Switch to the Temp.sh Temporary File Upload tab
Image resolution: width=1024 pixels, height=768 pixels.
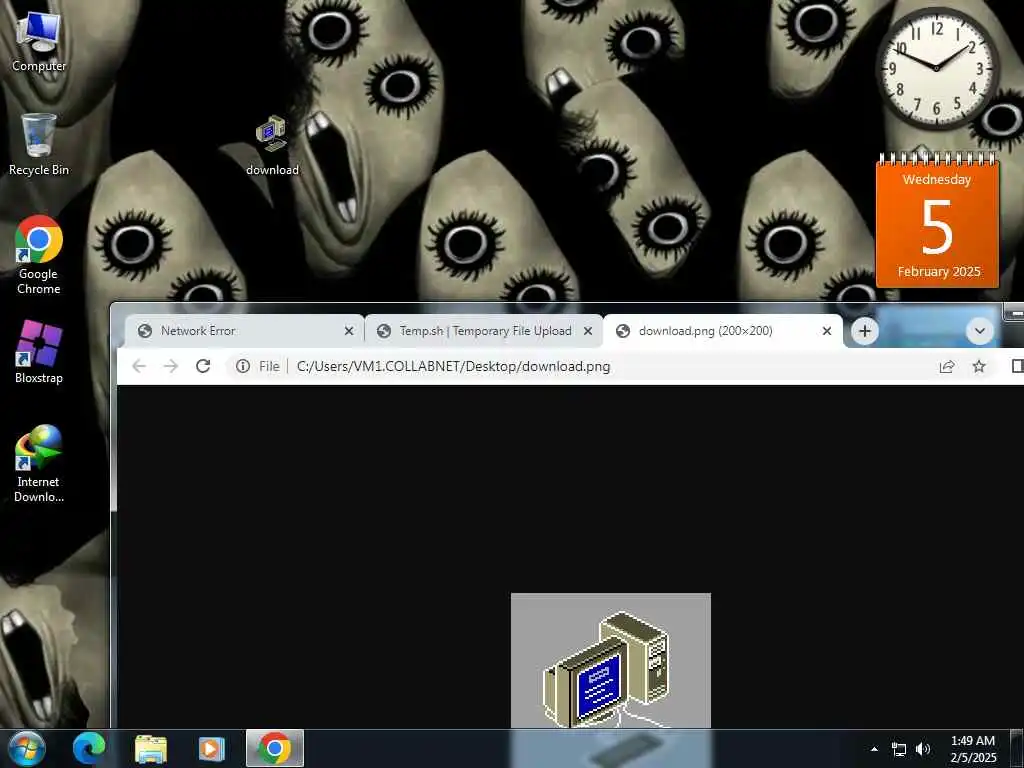tap(484, 331)
